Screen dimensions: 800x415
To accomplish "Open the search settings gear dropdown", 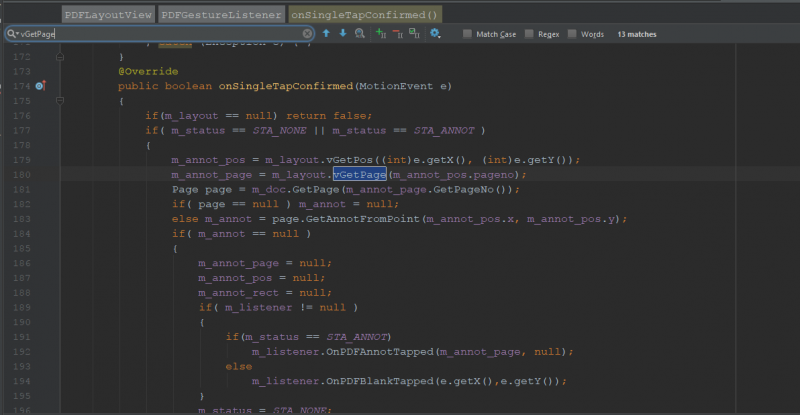I will click(x=435, y=34).
